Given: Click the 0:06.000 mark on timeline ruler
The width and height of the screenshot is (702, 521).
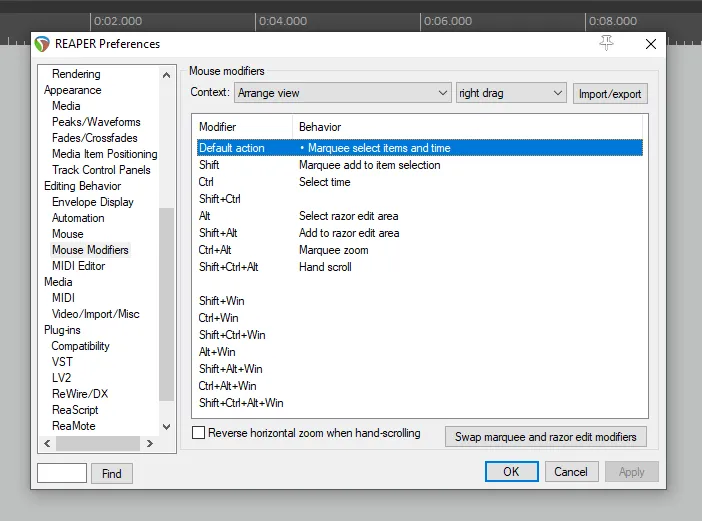Looking at the screenshot, I should (x=448, y=21).
